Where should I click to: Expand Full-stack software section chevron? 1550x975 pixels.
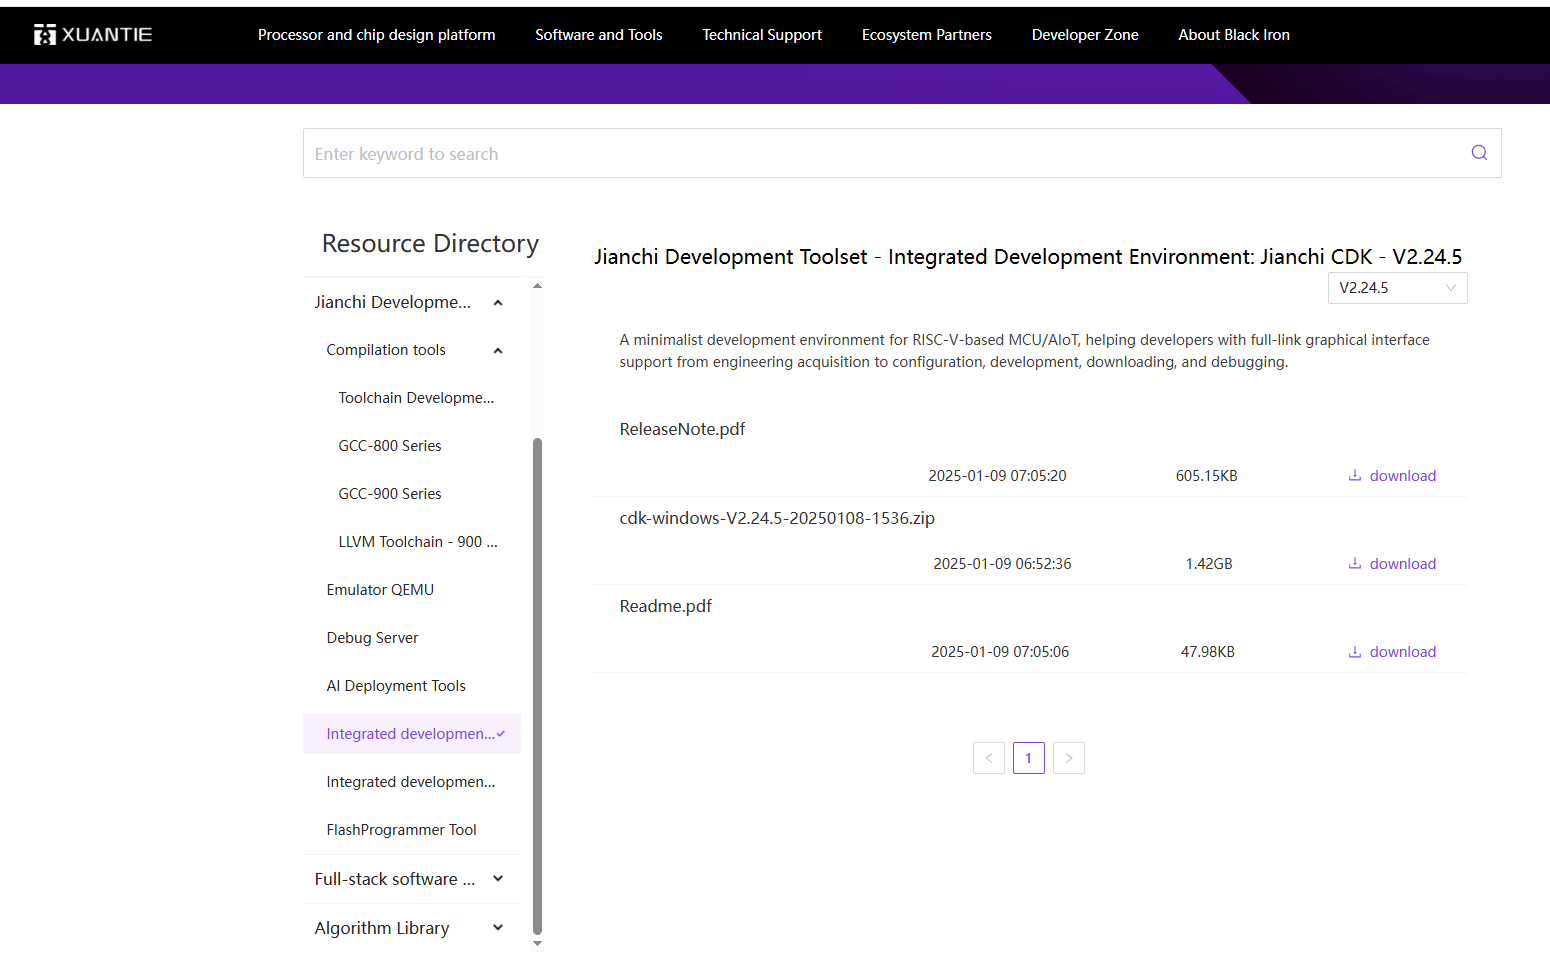498,879
